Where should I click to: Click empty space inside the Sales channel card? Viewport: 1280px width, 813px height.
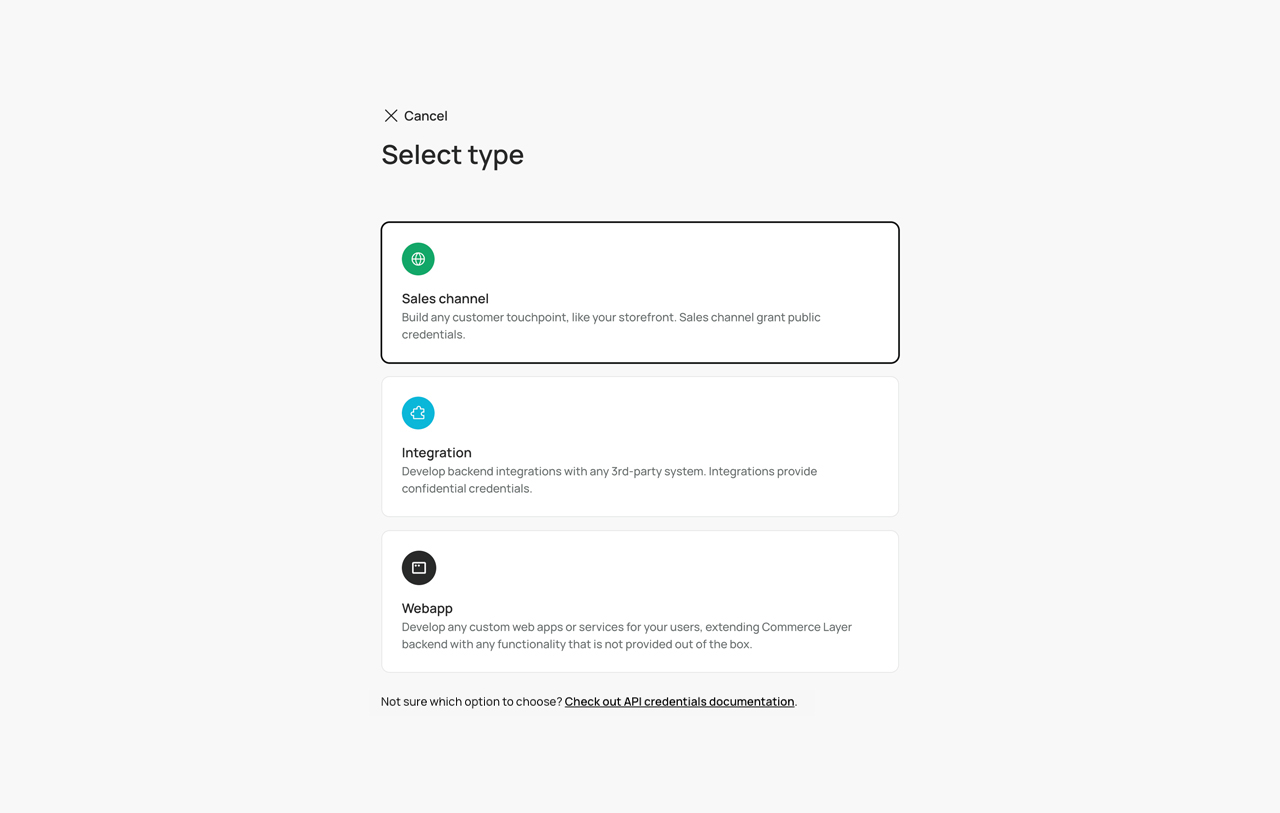(700, 262)
